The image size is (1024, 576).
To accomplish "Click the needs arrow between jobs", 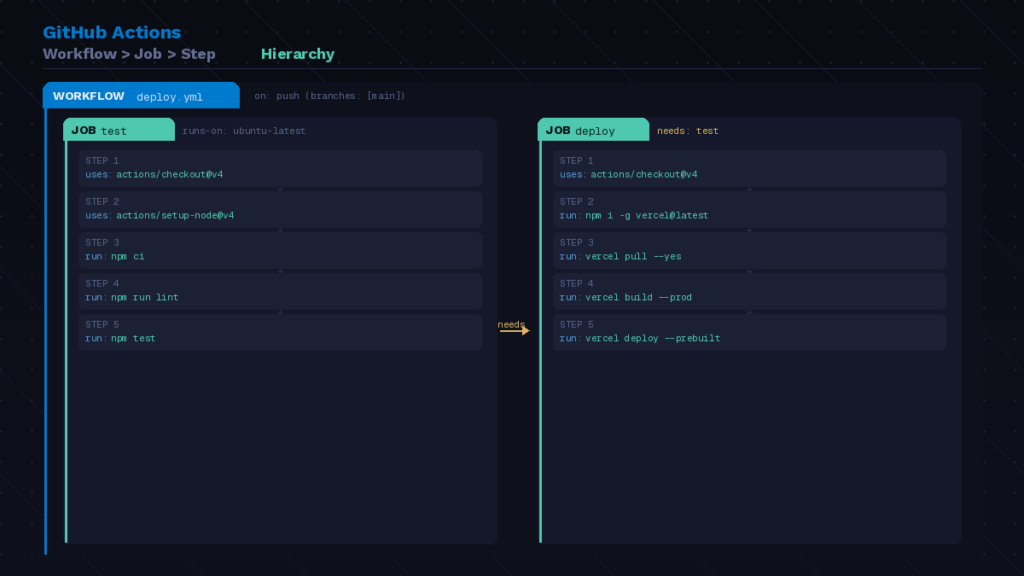I will tap(511, 330).
